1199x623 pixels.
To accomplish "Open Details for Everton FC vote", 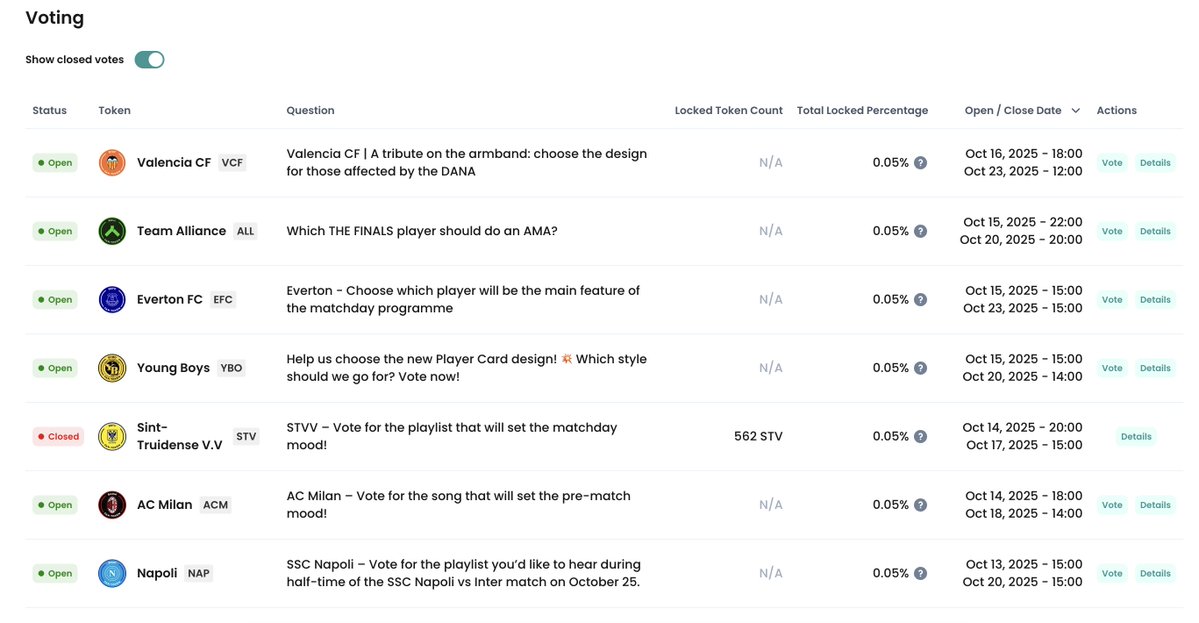I will coord(1155,300).
